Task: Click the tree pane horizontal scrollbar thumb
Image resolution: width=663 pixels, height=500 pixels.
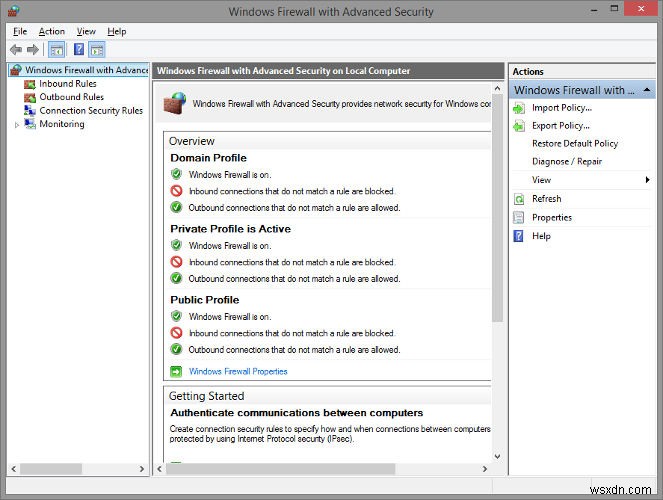Action: 51,469
